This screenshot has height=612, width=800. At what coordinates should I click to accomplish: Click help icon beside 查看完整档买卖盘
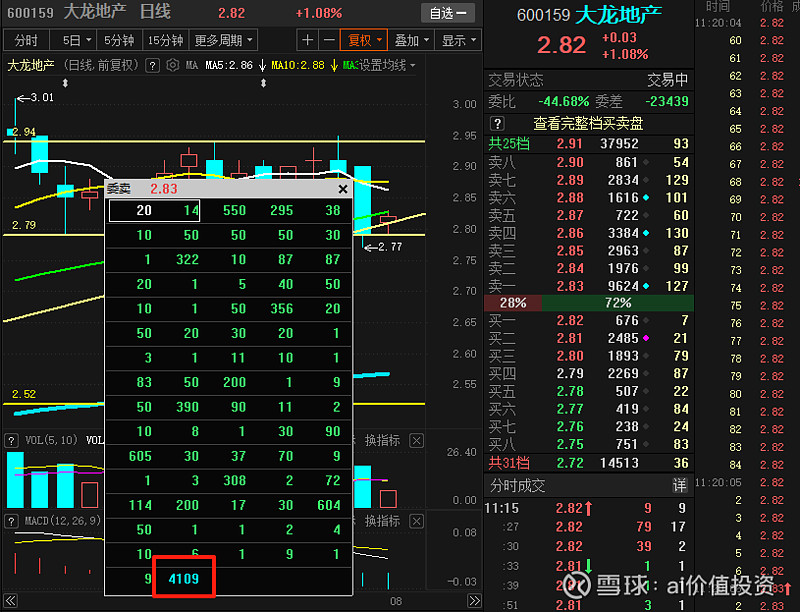[x=497, y=123]
